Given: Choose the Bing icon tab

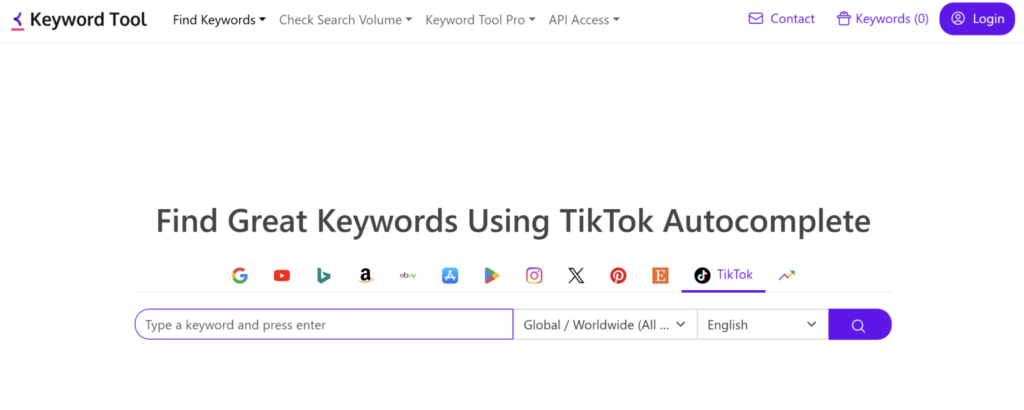Looking at the screenshot, I should 324,276.
